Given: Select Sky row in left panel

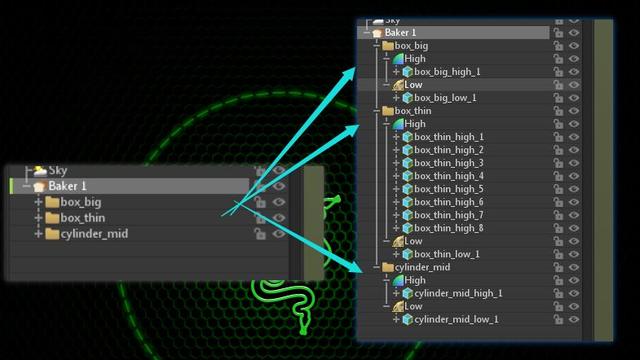Looking at the screenshot, I should tap(130, 170).
